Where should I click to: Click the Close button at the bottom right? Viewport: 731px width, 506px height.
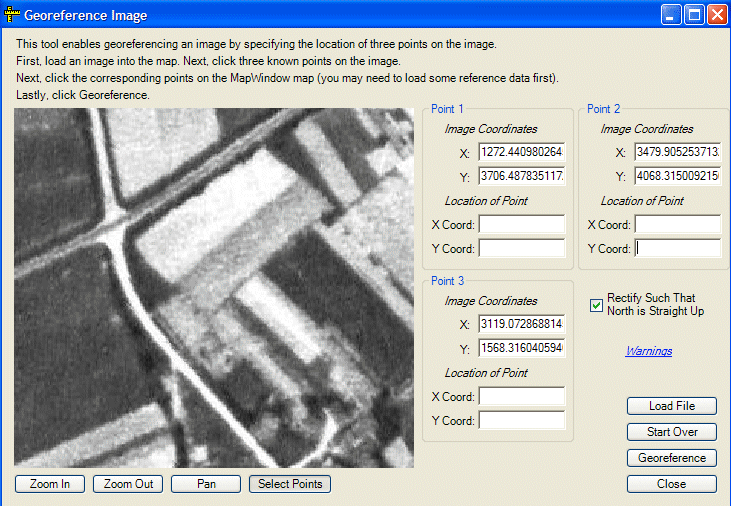coord(671,484)
